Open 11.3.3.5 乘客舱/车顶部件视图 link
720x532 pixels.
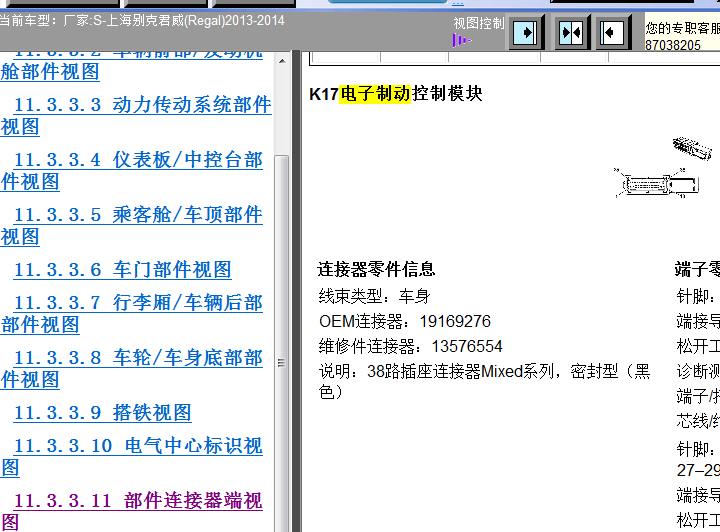(132, 225)
